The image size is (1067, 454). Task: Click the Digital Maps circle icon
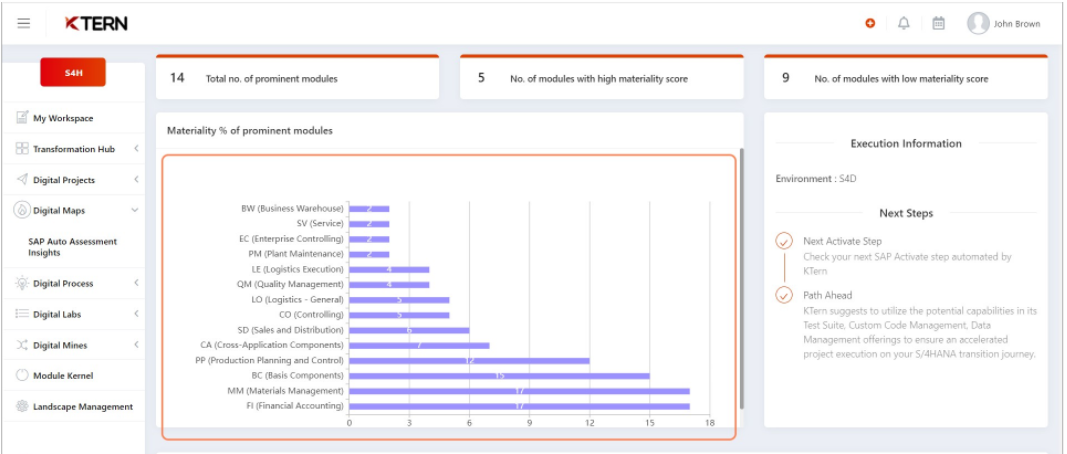point(22,210)
